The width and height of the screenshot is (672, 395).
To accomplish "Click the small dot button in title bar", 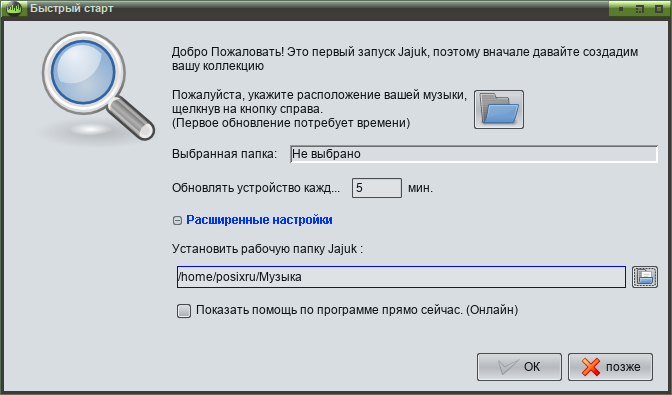I will [621, 9].
